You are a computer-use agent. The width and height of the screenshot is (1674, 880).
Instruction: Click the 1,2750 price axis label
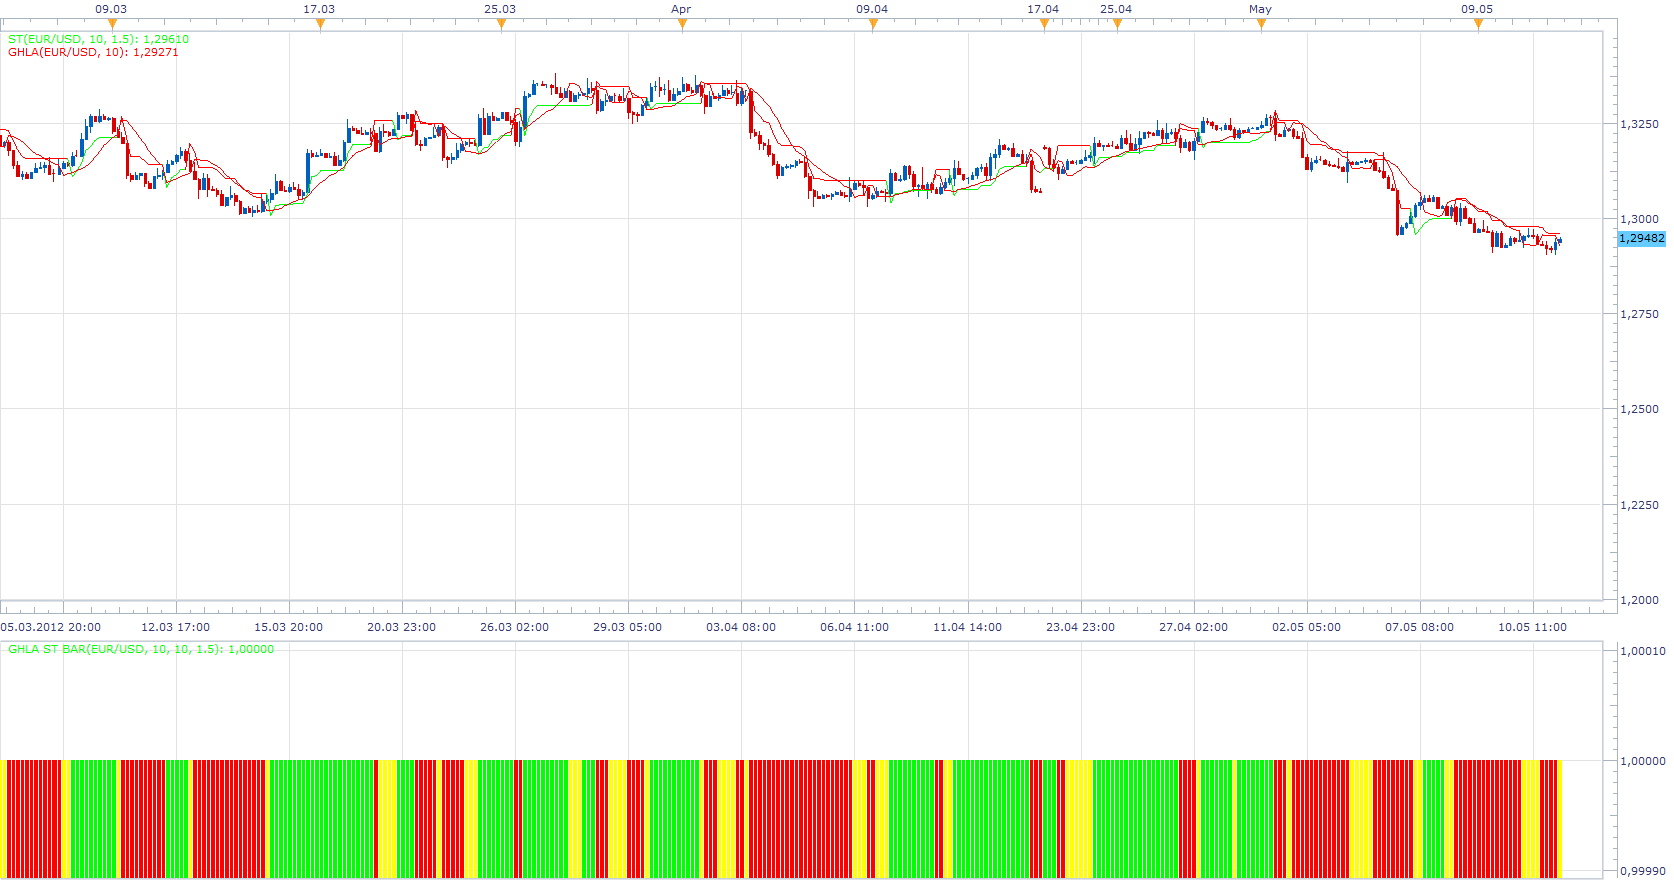[1639, 314]
